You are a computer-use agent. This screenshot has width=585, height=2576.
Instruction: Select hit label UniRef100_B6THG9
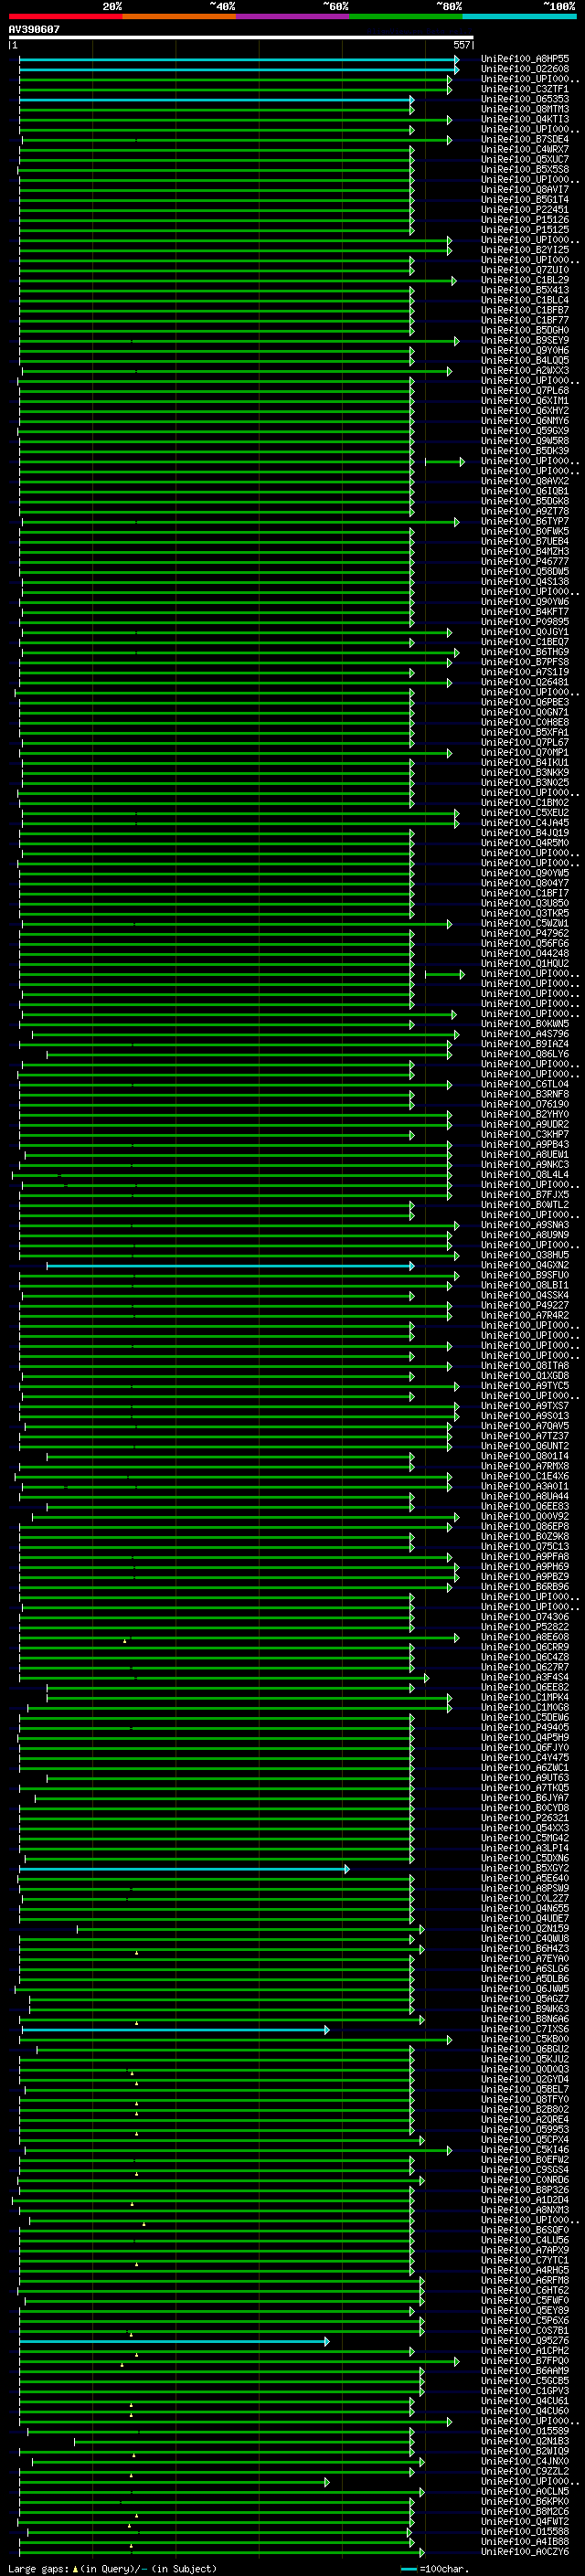point(525,652)
